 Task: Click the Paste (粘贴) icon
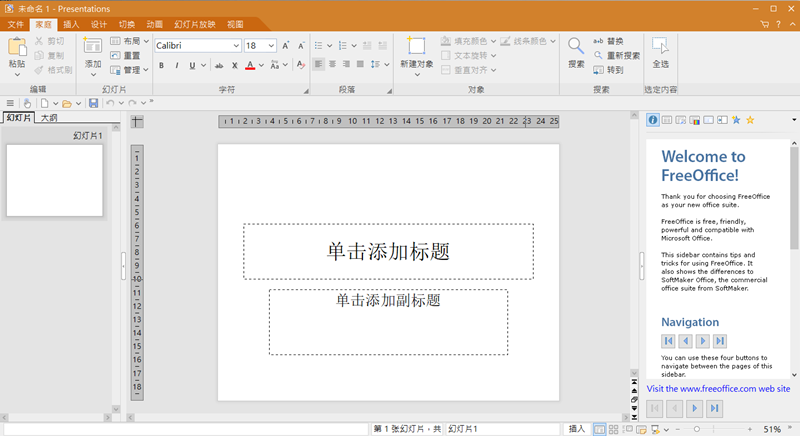pos(17,46)
